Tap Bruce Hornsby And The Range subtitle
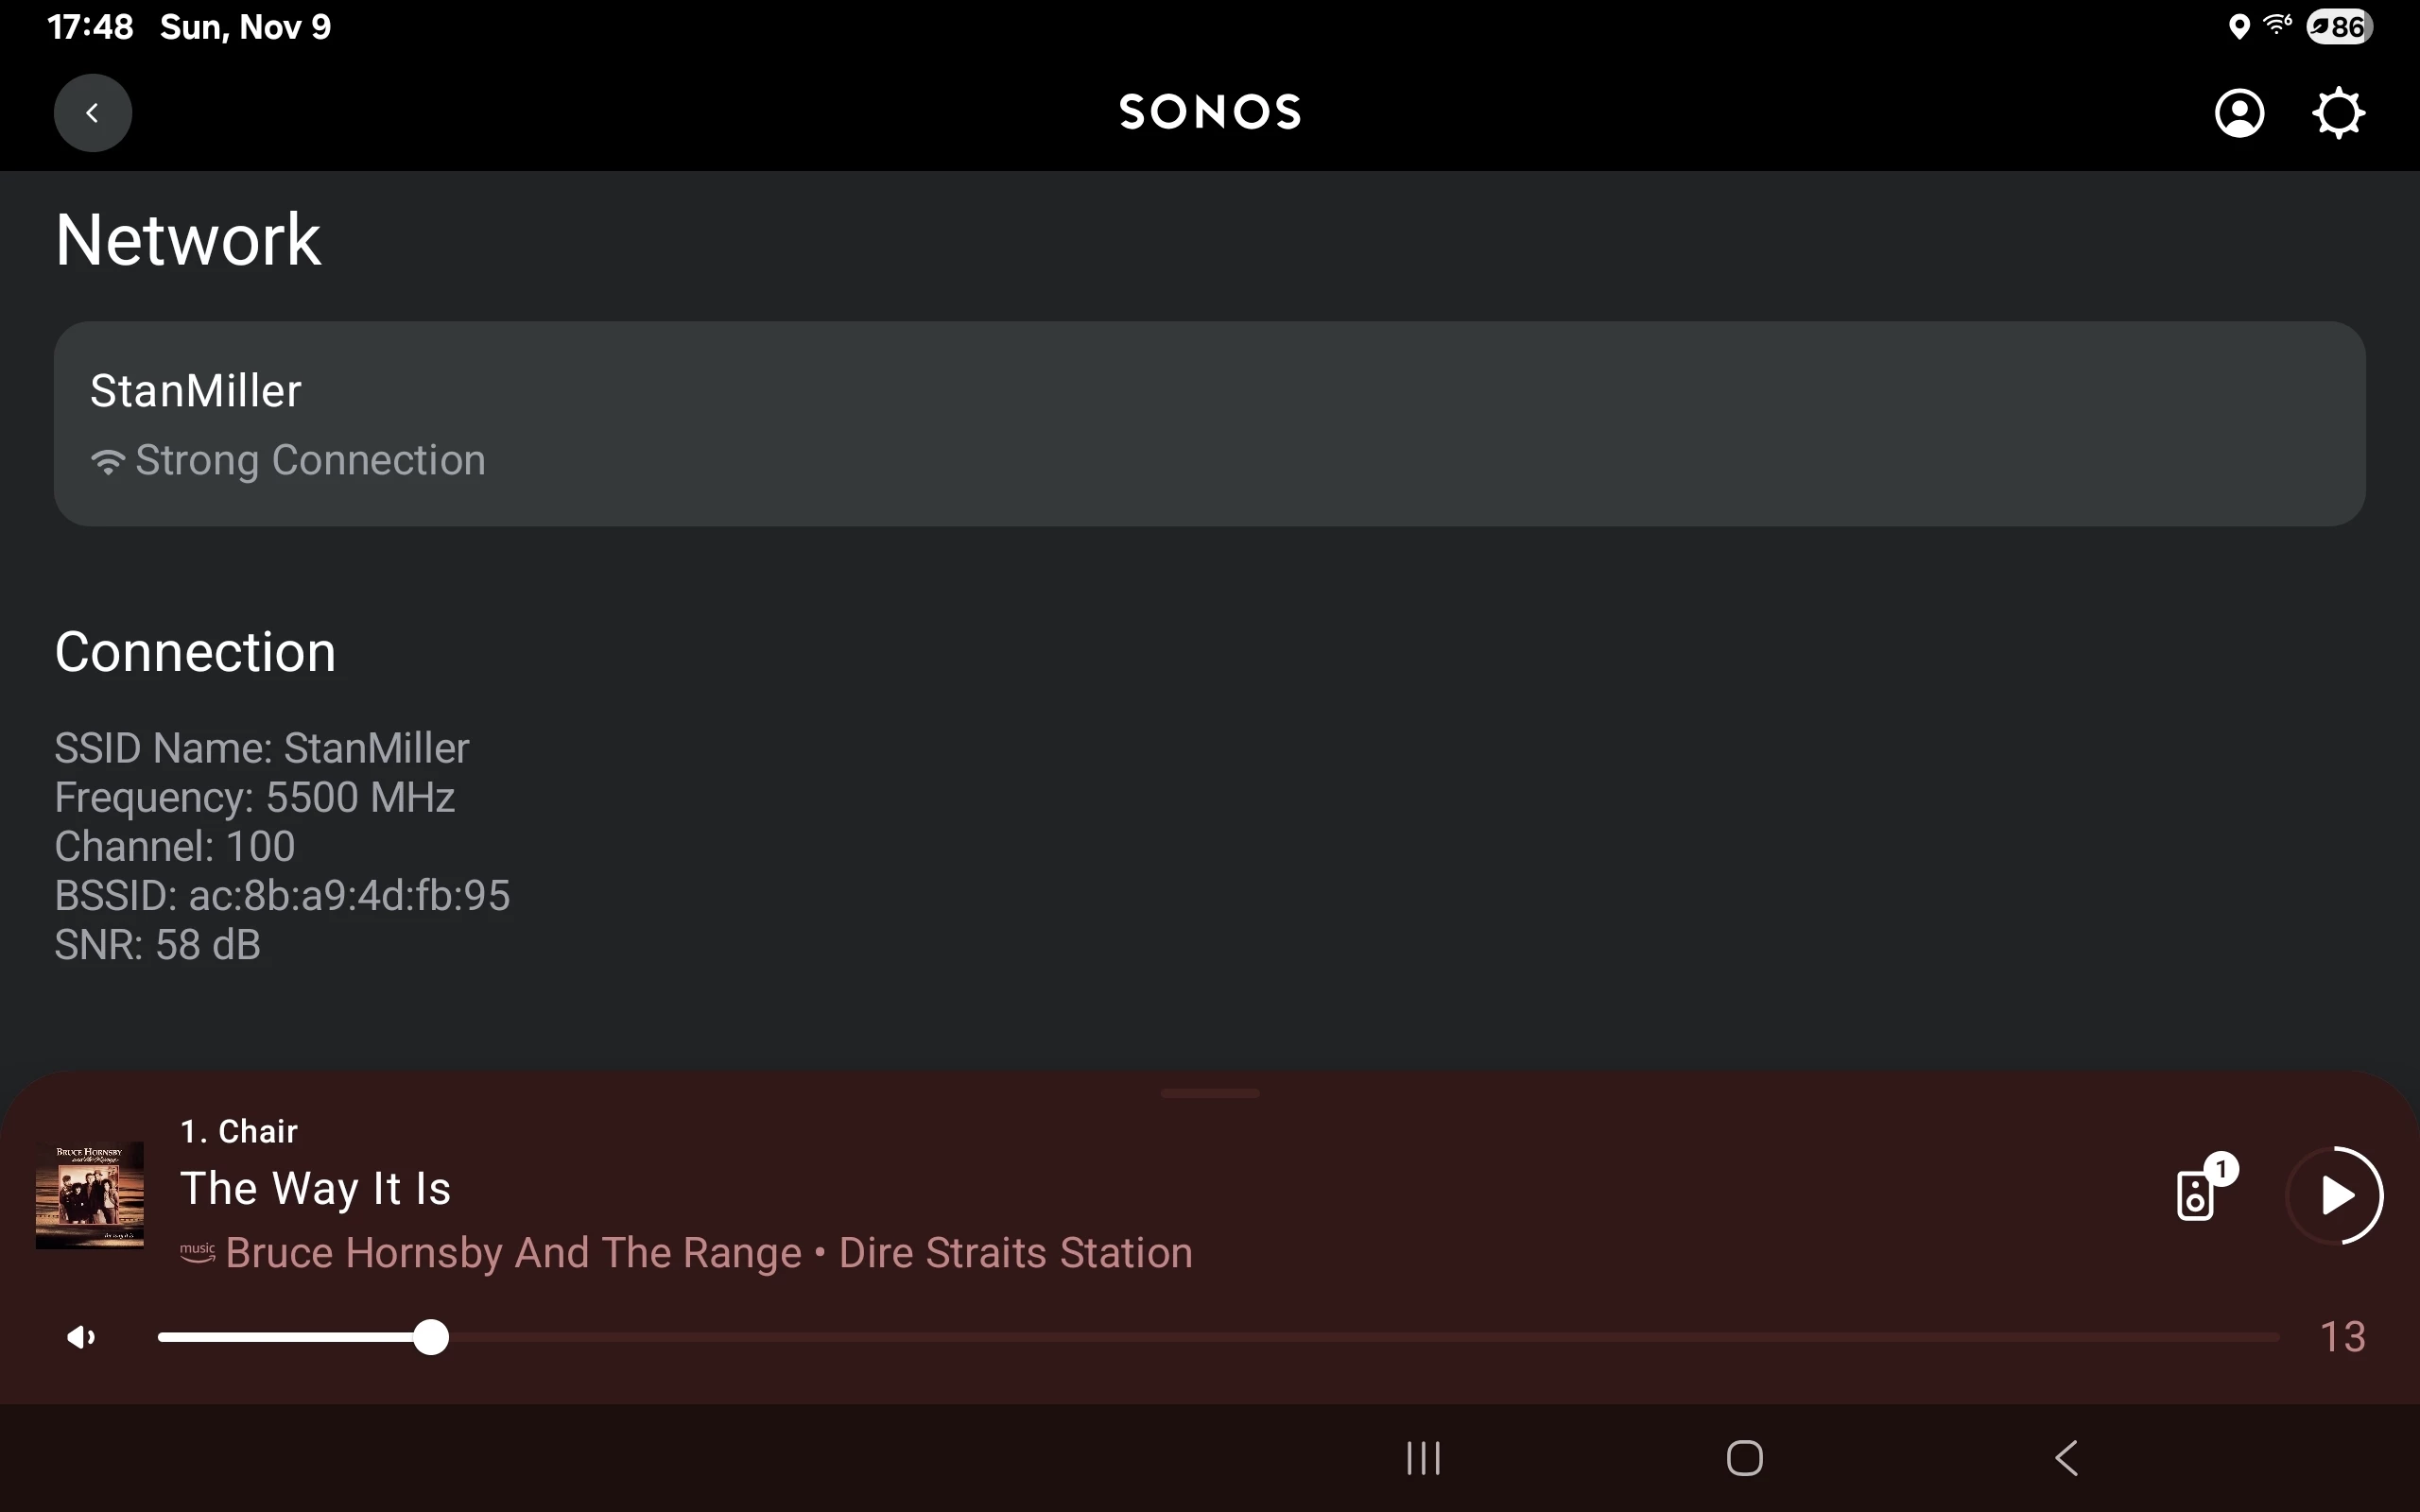This screenshot has width=2420, height=1512. point(513,1253)
